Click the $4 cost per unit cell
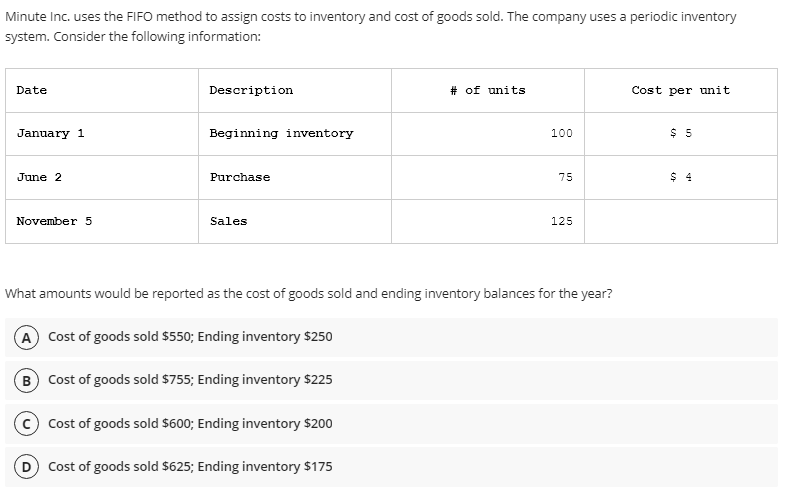This screenshot has height=499, width=794. point(680,177)
